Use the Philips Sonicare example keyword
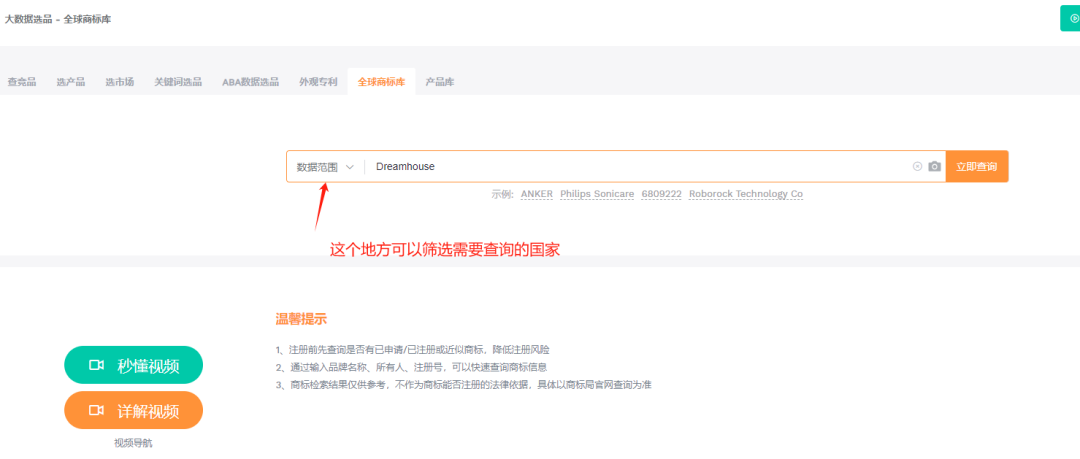This screenshot has width=1080, height=459. point(597,194)
